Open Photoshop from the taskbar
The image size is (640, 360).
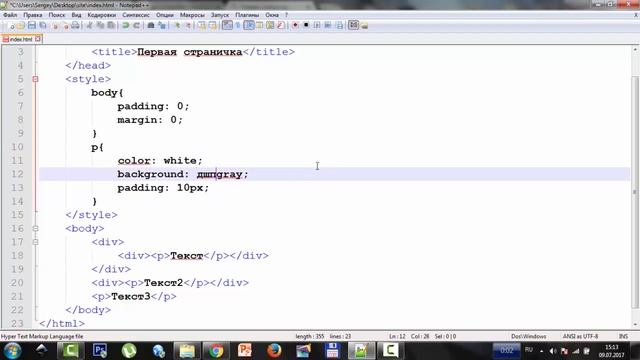100,351
